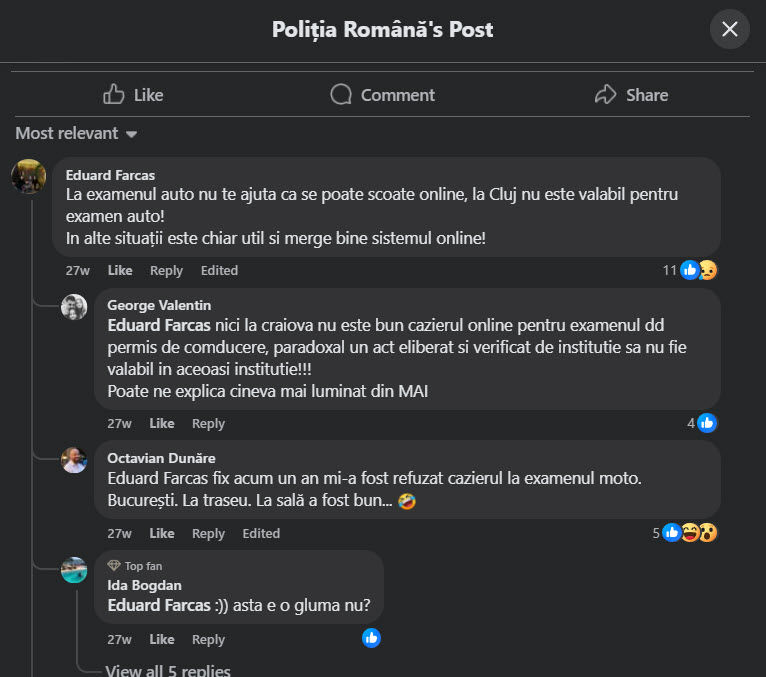This screenshot has width=766, height=677.
Task: Show edit history of Octavian Dunăre's comment
Action: pyautogui.click(x=261, y=533)
